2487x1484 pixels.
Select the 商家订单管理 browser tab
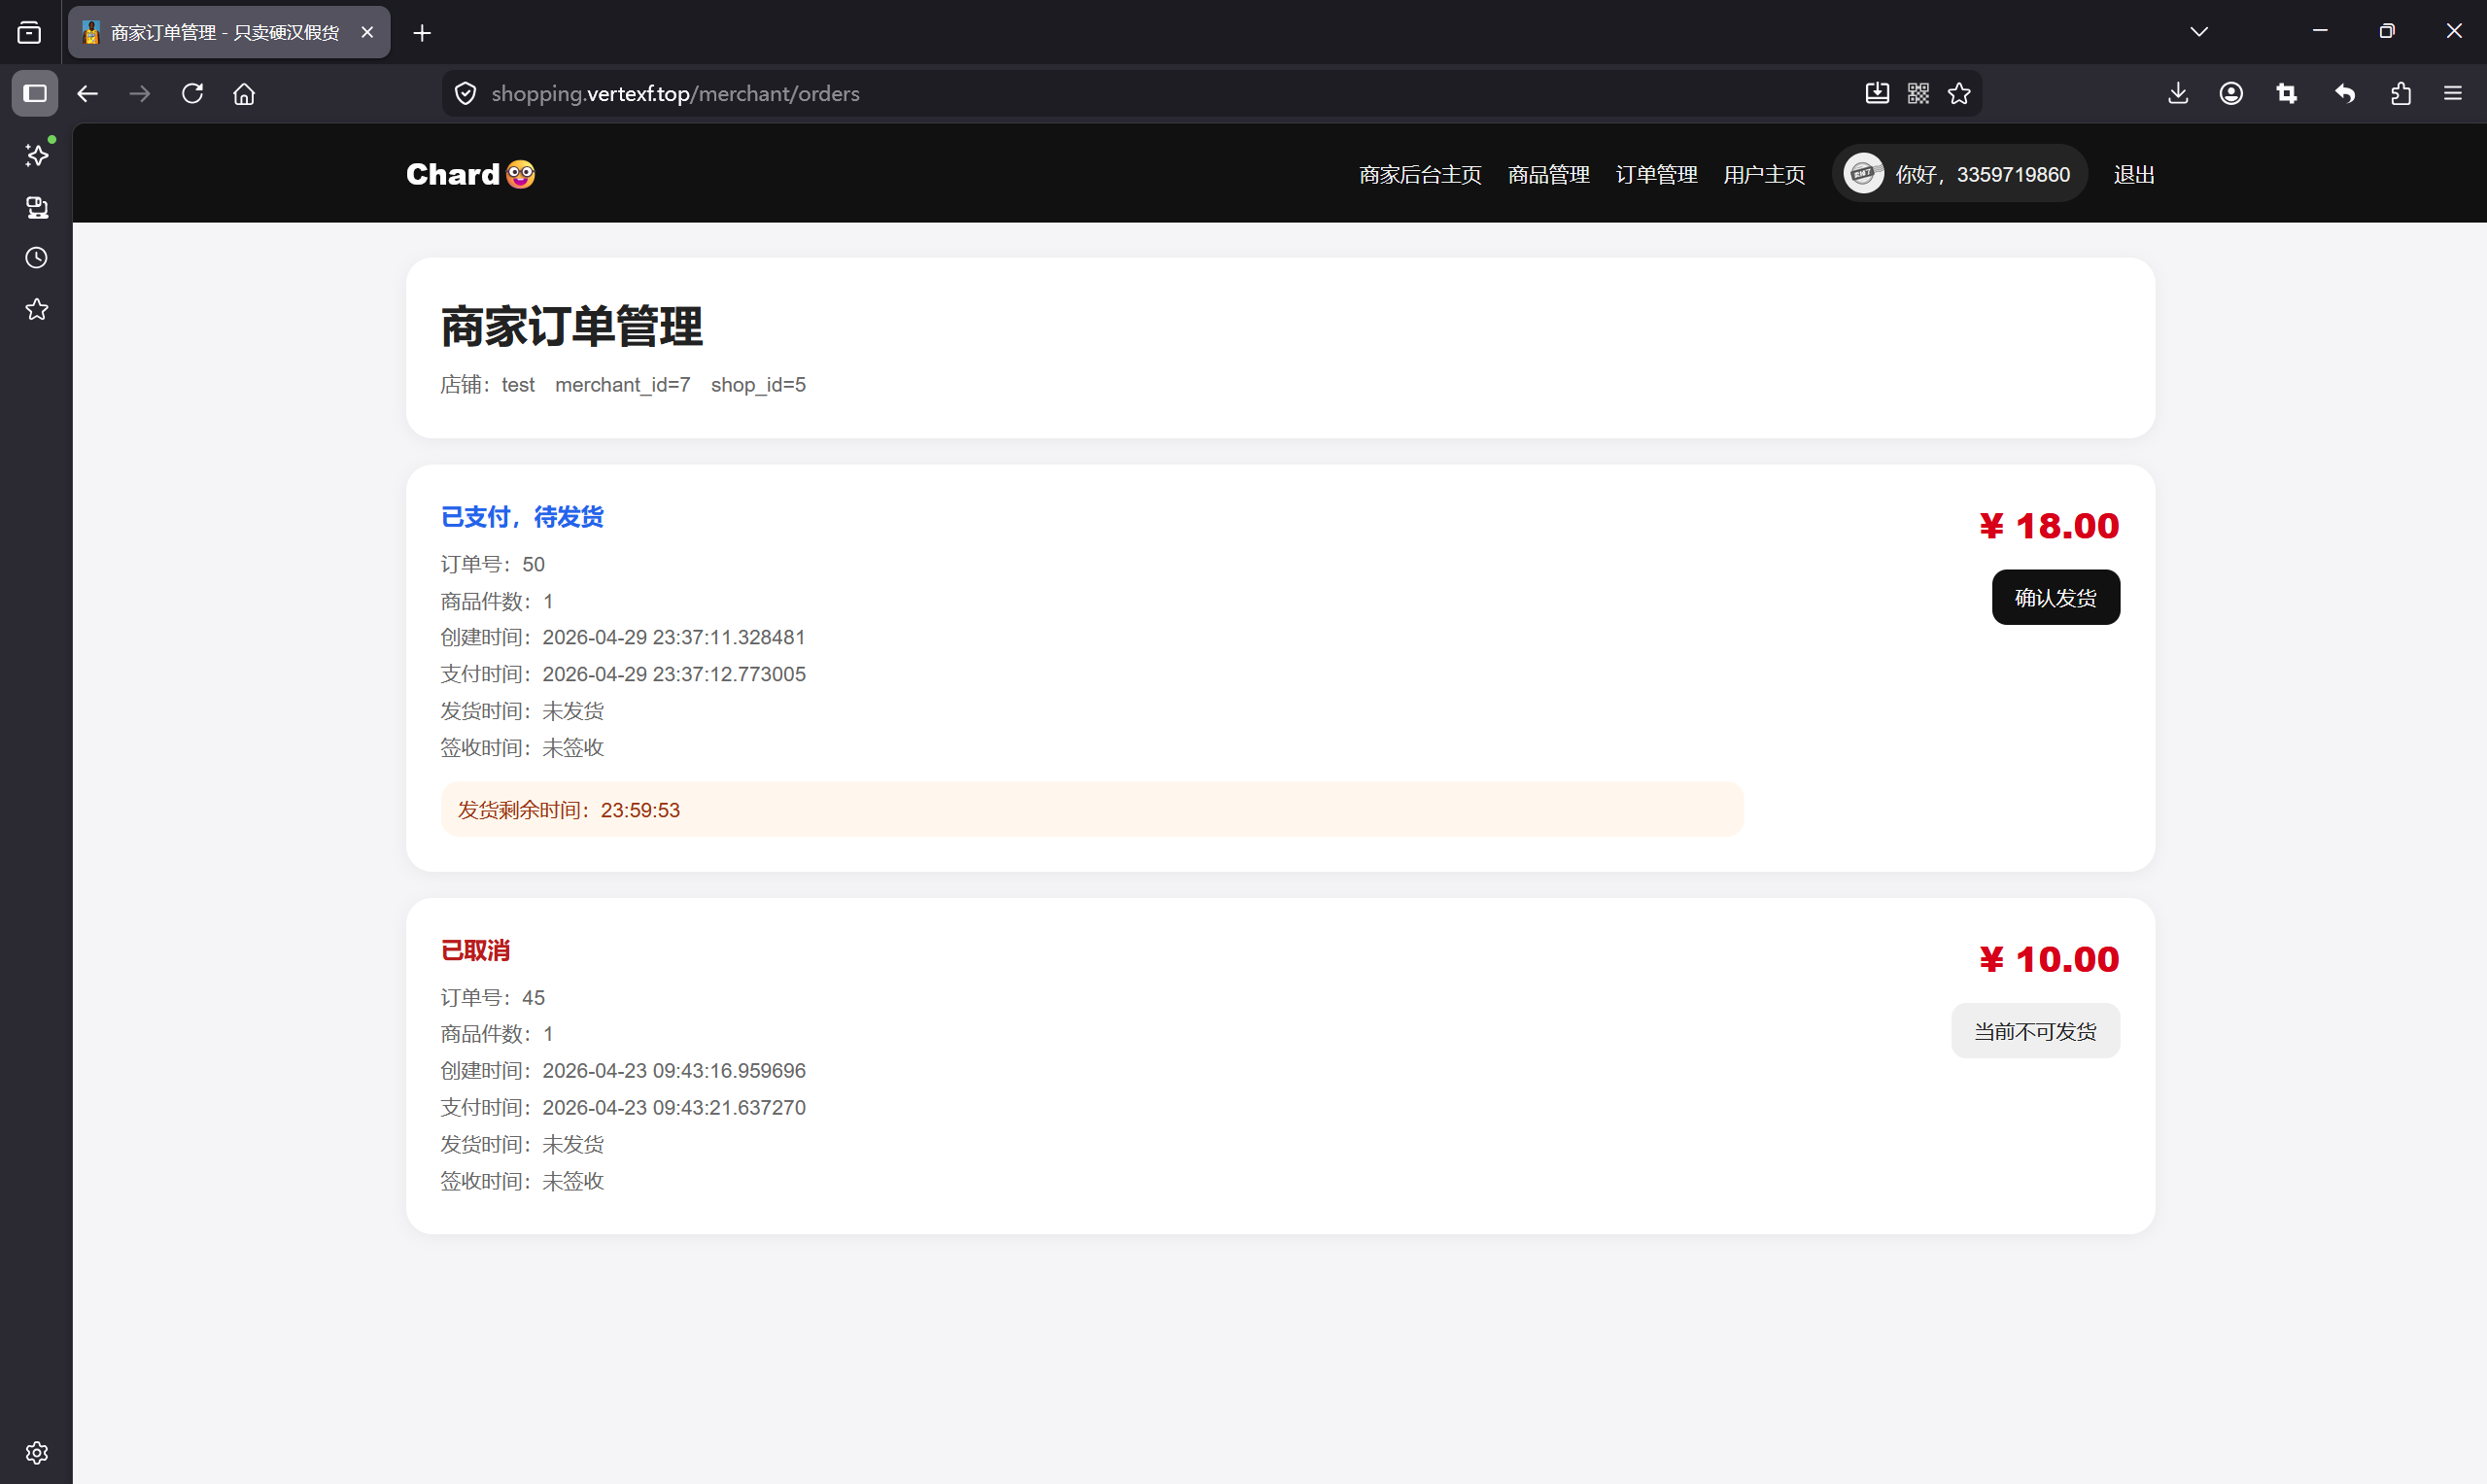(229, 33)
